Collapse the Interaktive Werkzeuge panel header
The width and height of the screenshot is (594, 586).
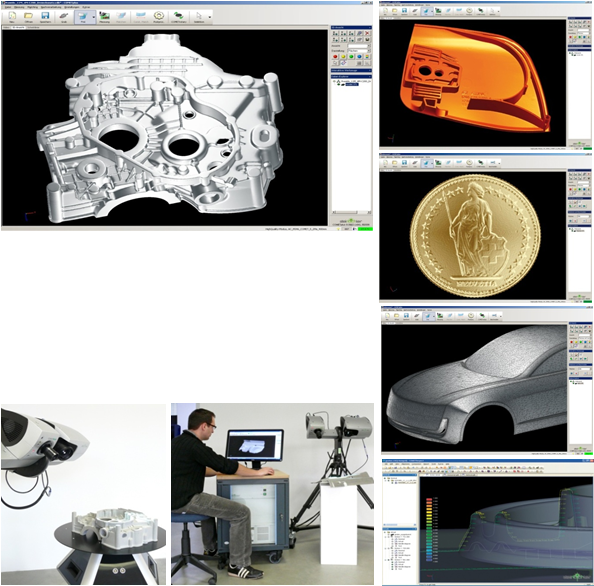click(351, 70)
